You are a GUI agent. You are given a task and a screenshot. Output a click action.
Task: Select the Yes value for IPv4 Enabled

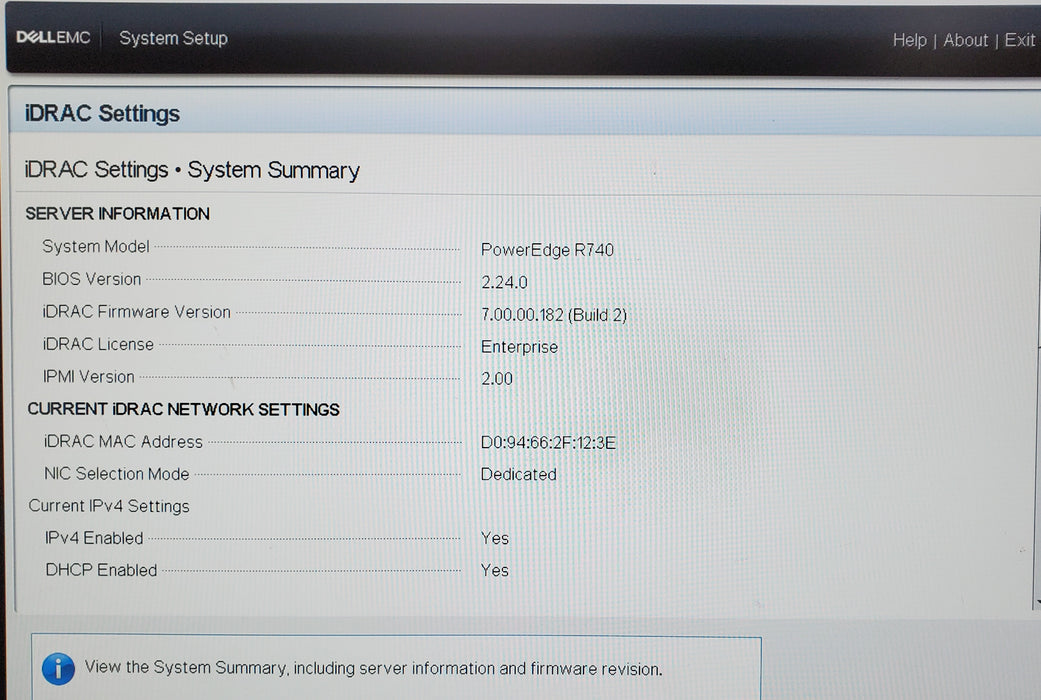(x=495, y=538)
